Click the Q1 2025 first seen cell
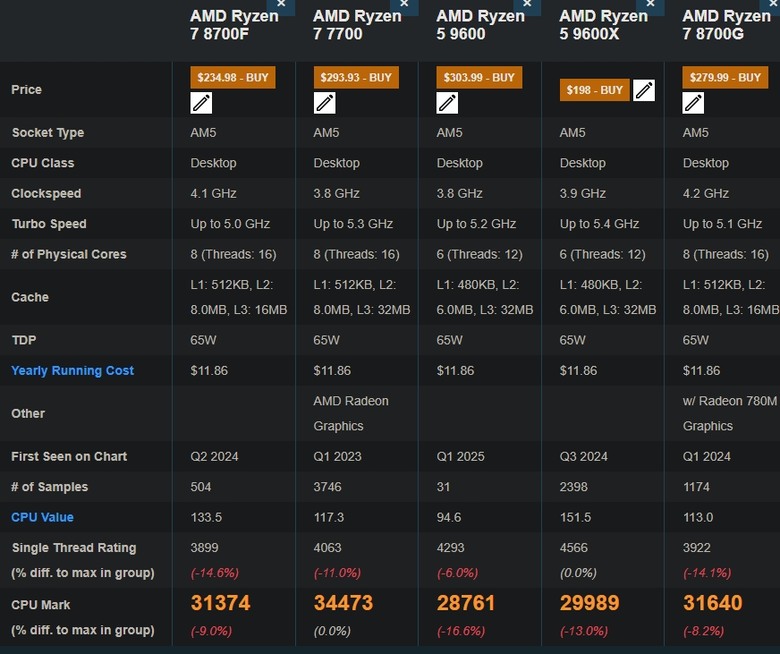Viewport: 780px width, 654px height. (461, 457)
